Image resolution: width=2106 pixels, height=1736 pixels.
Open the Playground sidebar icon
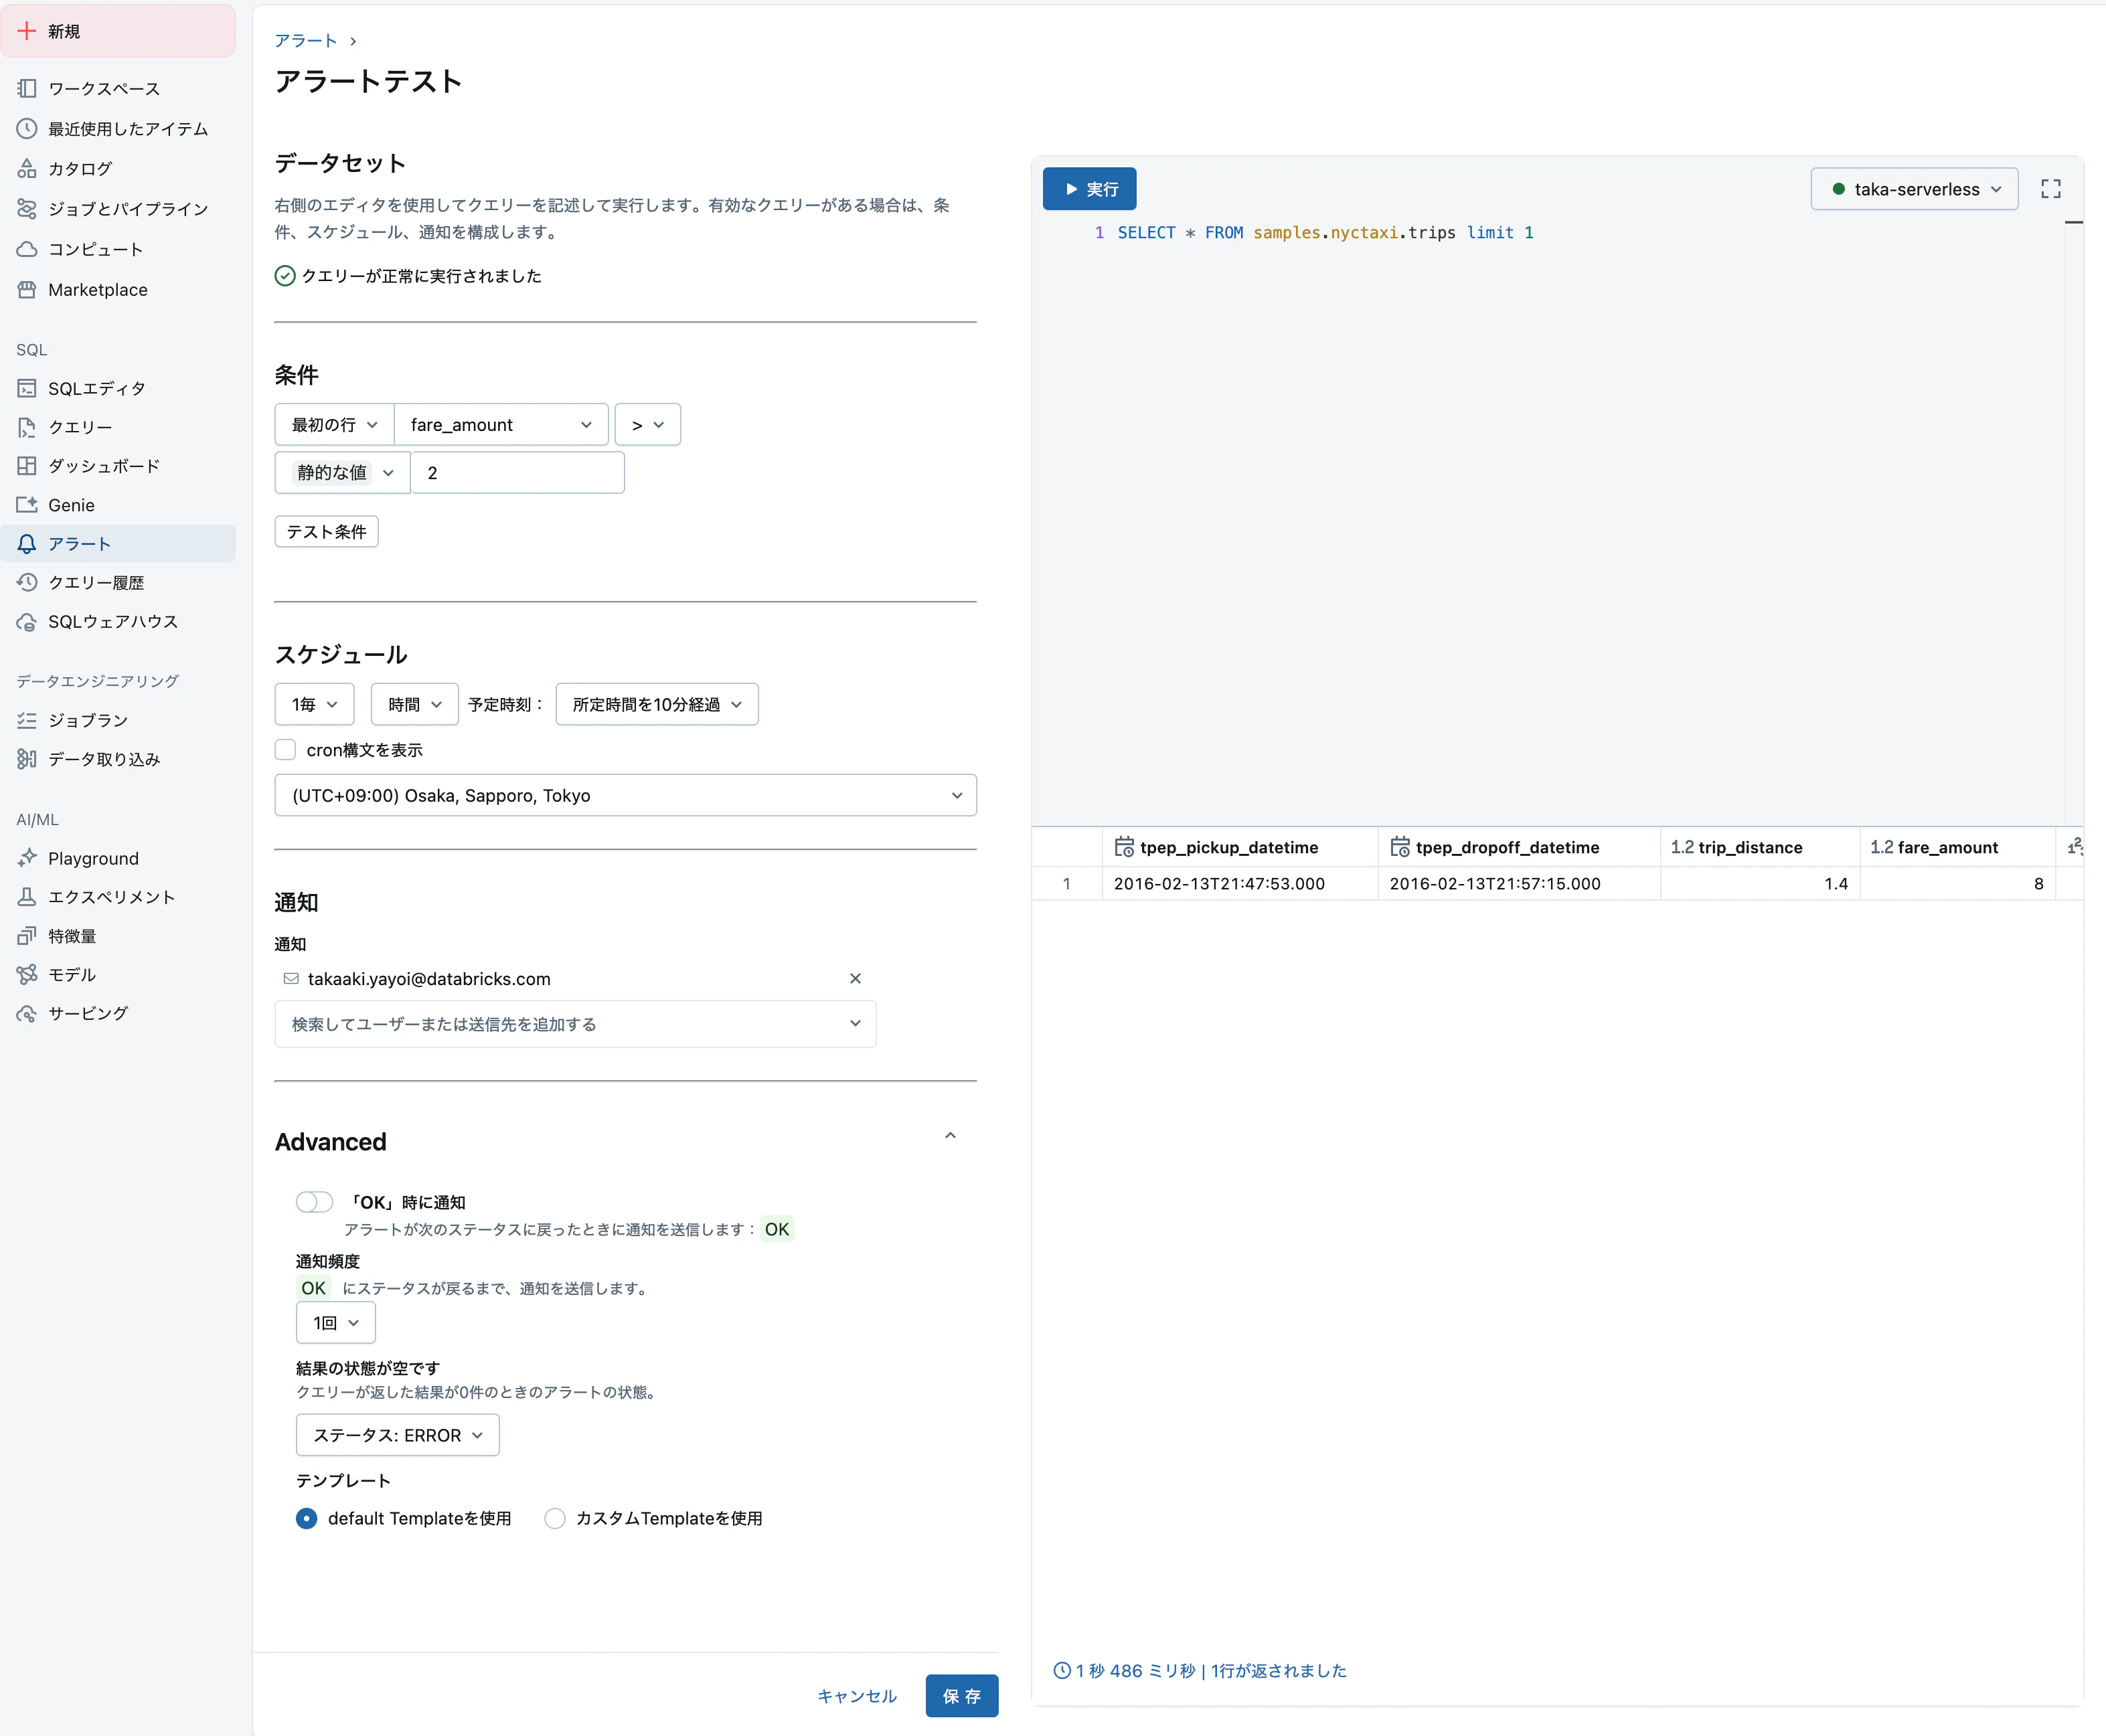pos(27,858)
